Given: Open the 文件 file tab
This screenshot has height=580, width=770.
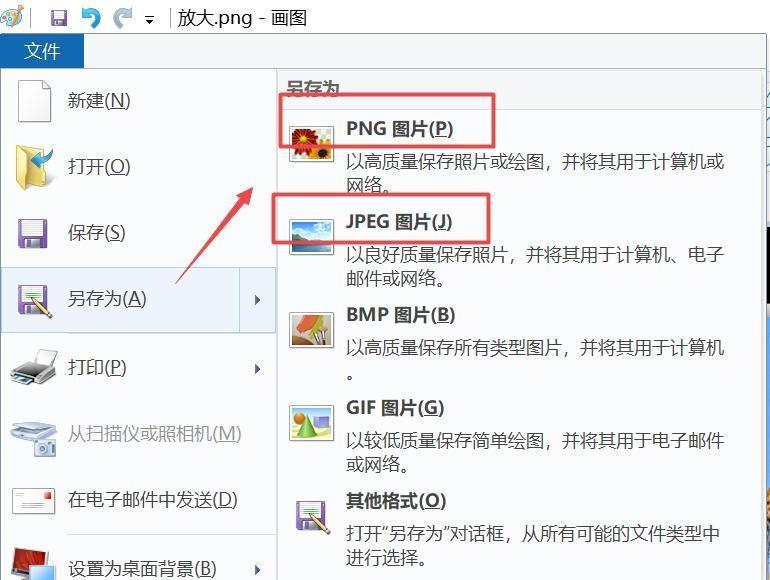Looking at the screenshot, I should 42,51.
